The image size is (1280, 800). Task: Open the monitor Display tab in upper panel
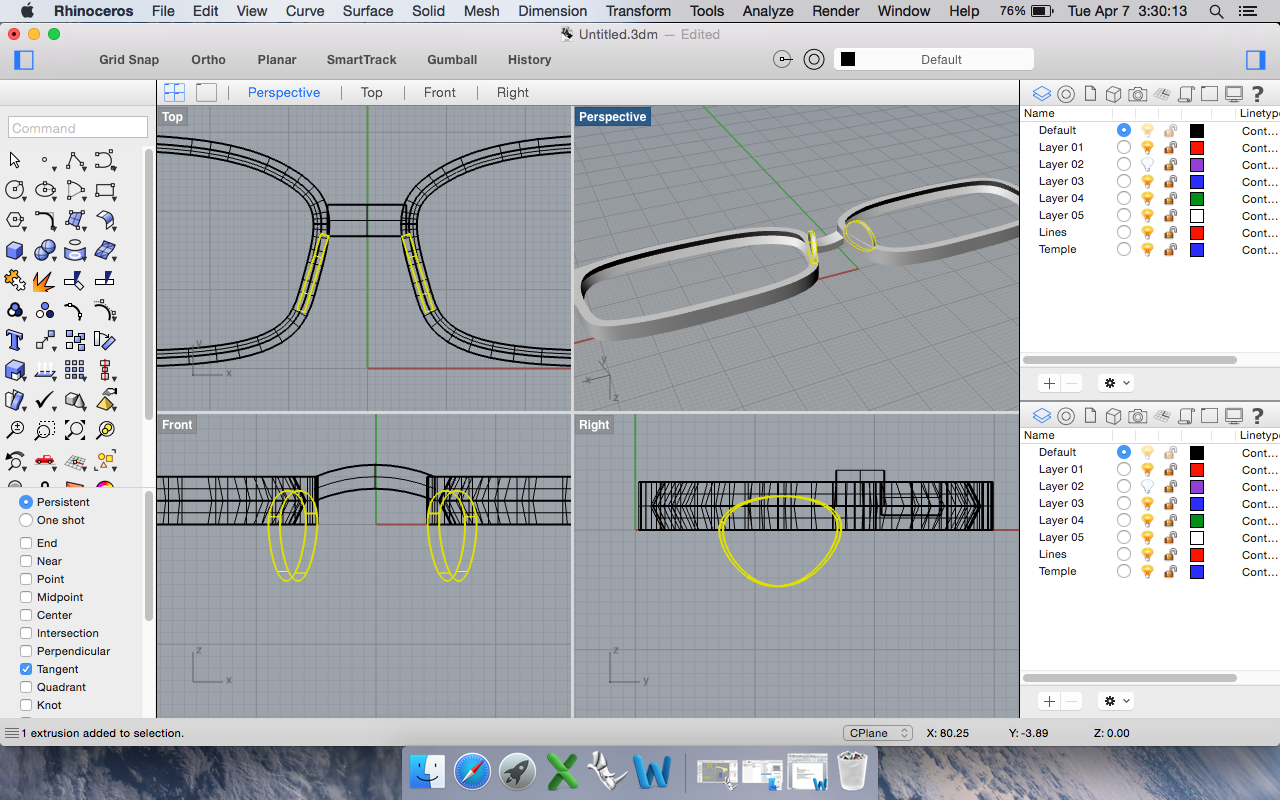[x=1234, y=94]
